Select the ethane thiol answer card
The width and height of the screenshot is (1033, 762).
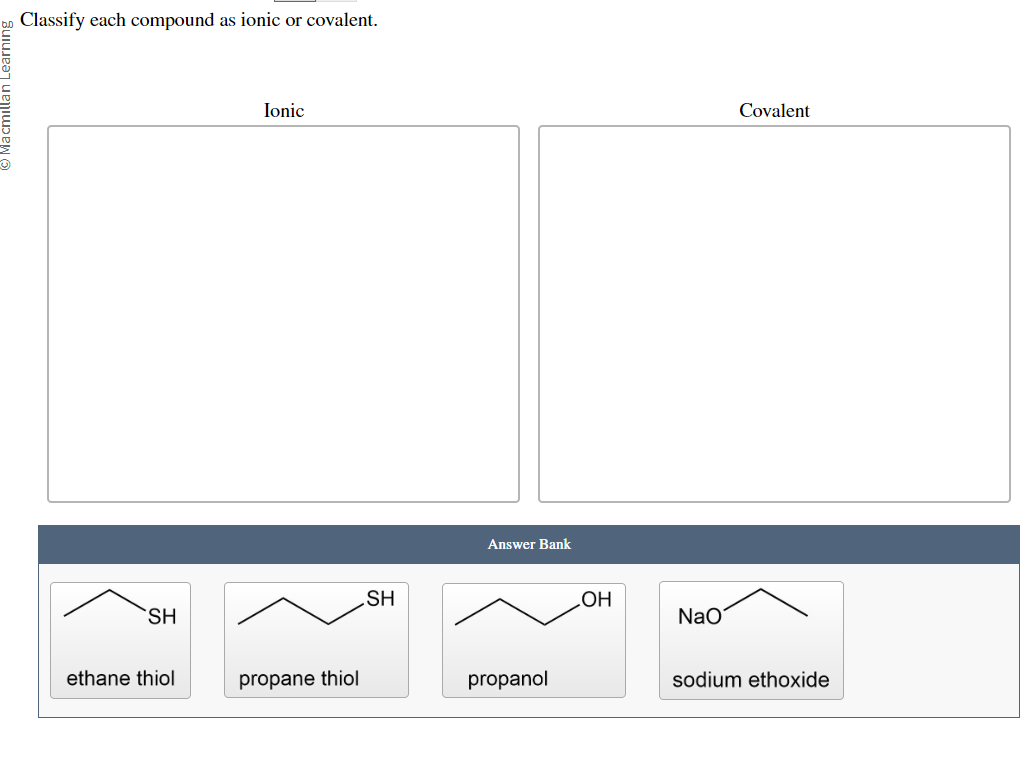pos(120,640)
